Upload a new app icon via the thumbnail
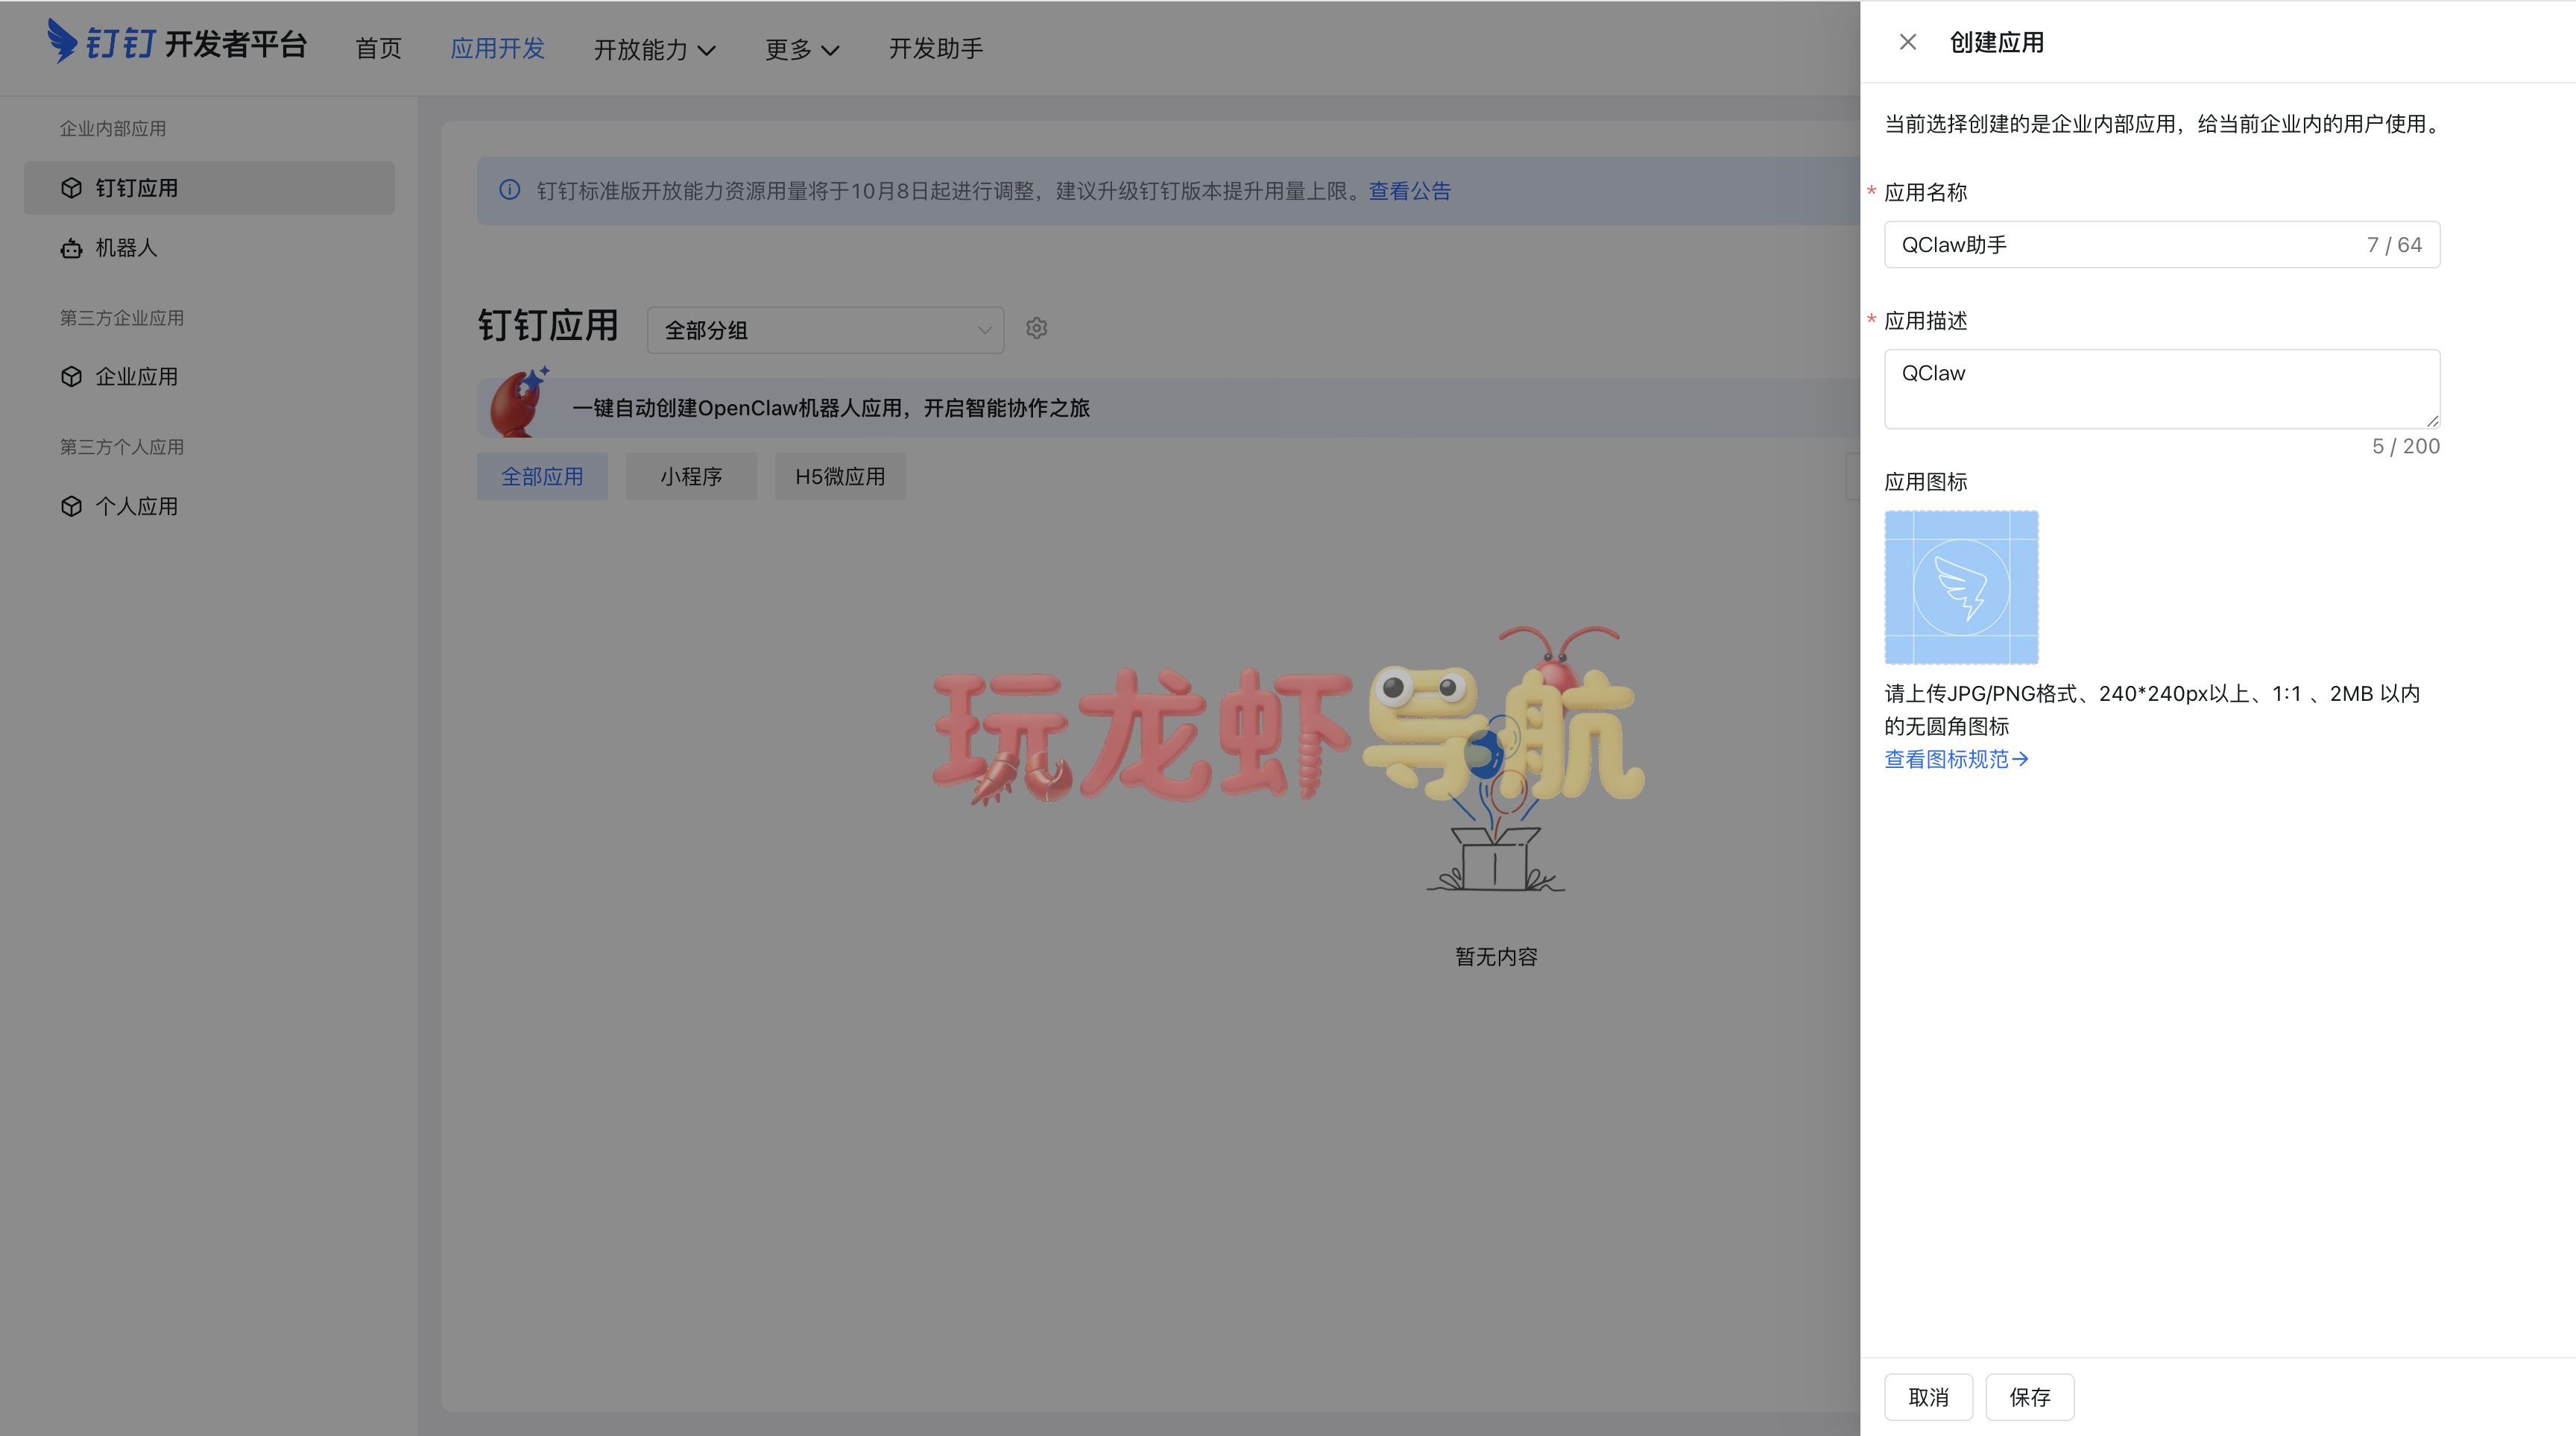Screen dimensions: 2576x1436 tap(1961, 587)
